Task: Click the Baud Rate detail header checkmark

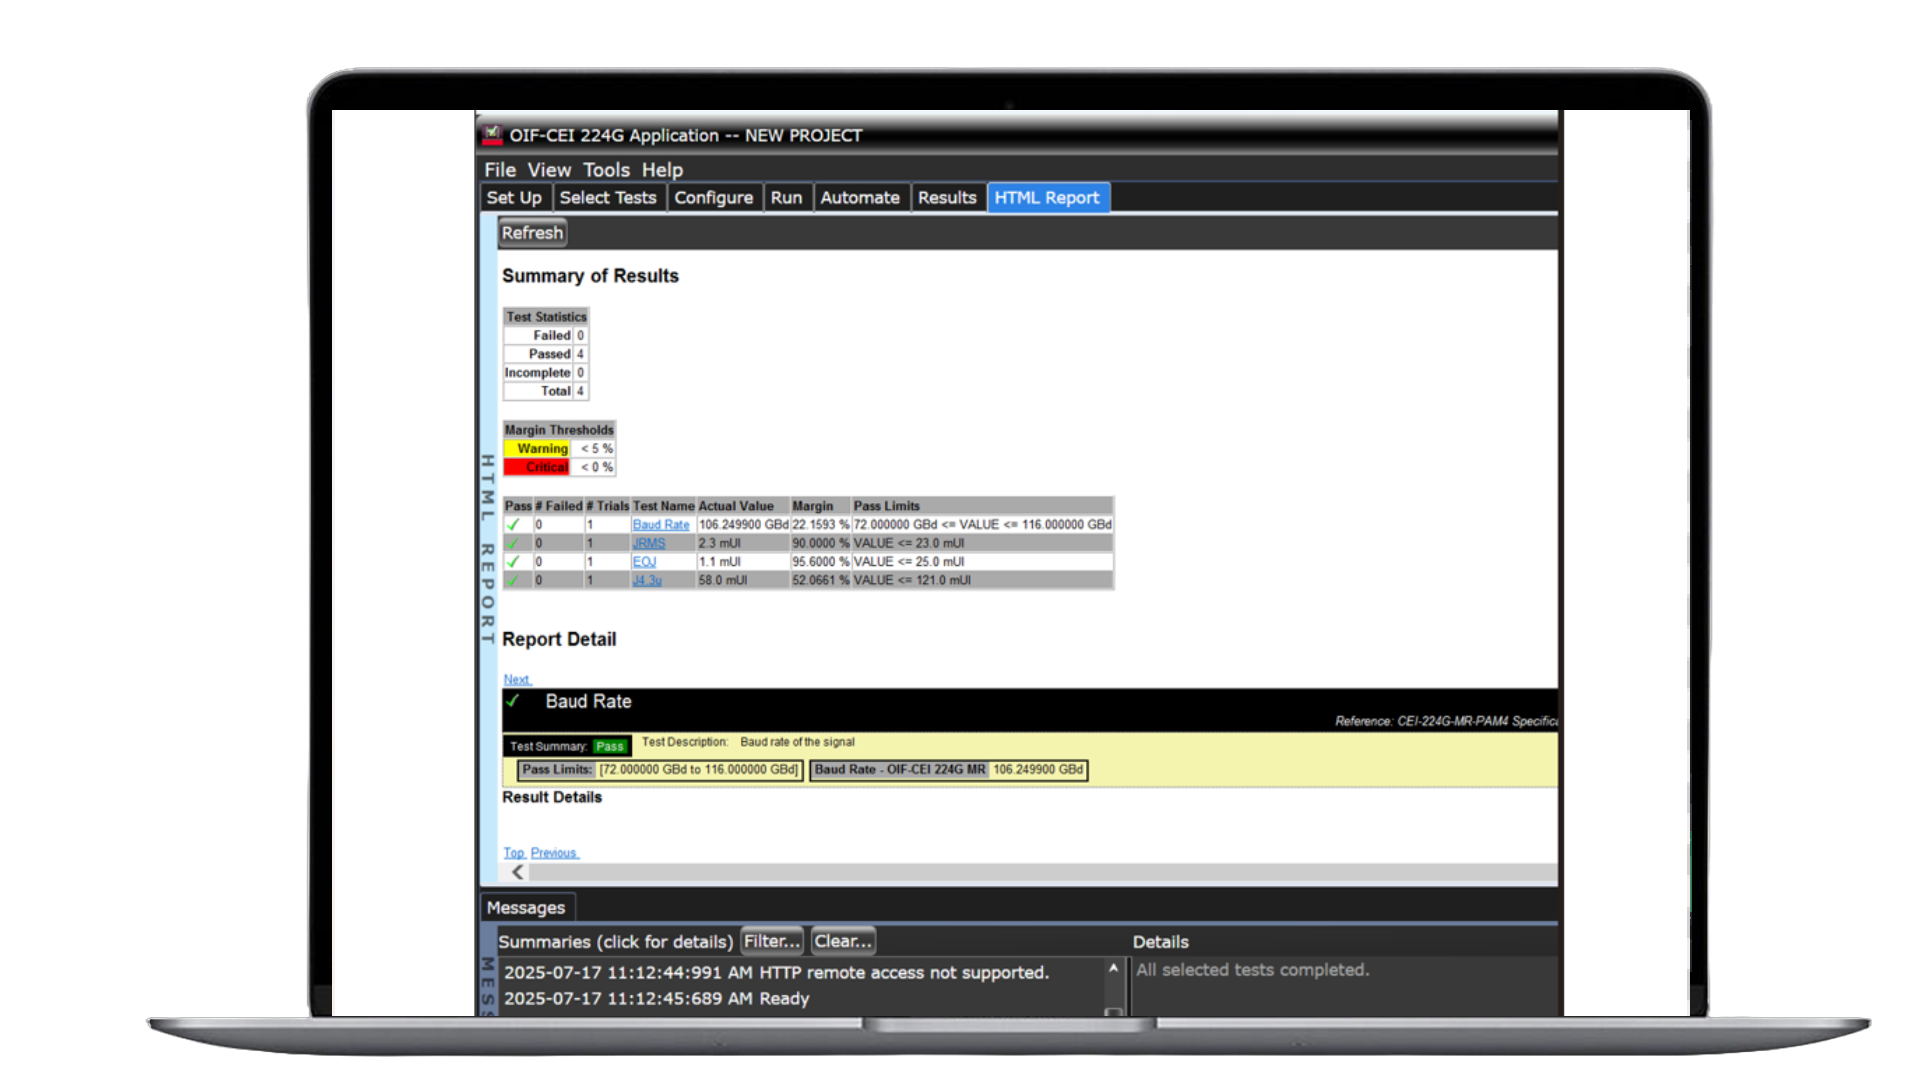Action: tap(513, 702)
